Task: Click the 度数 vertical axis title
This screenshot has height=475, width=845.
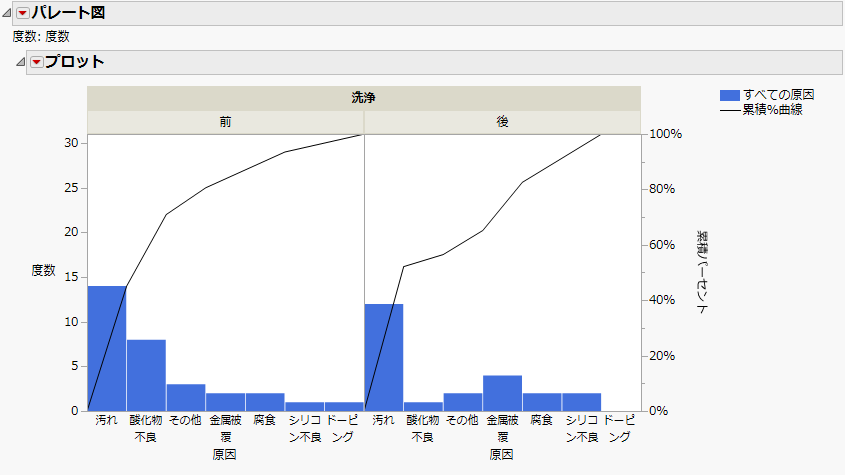Action: pyautogui.click(x=44, y=271)
